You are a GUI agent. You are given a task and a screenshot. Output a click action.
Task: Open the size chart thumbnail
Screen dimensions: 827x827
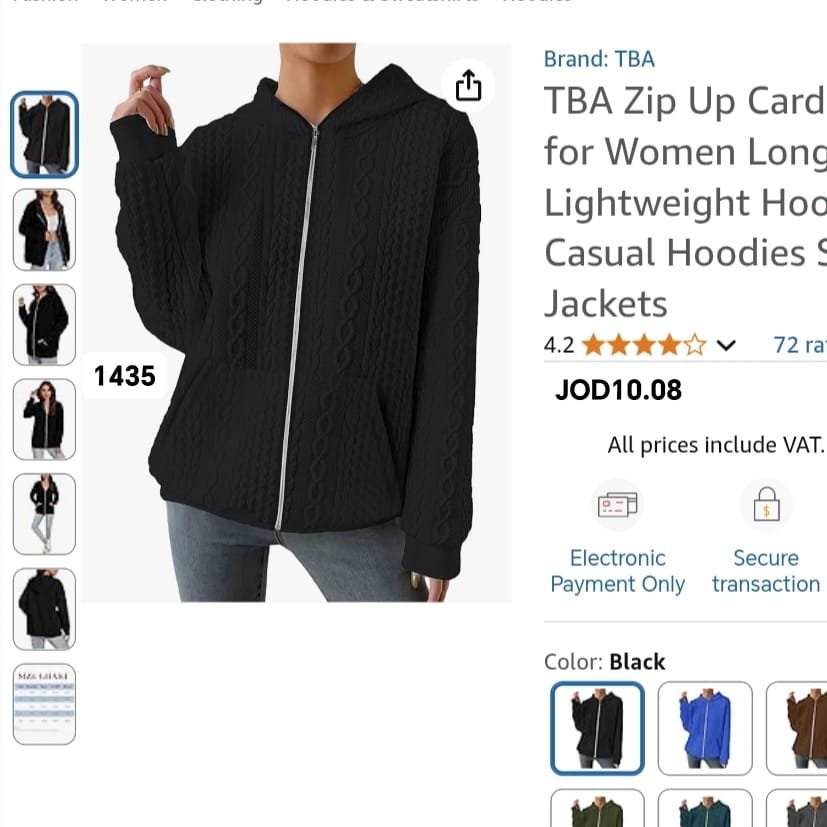coord(44,704)
